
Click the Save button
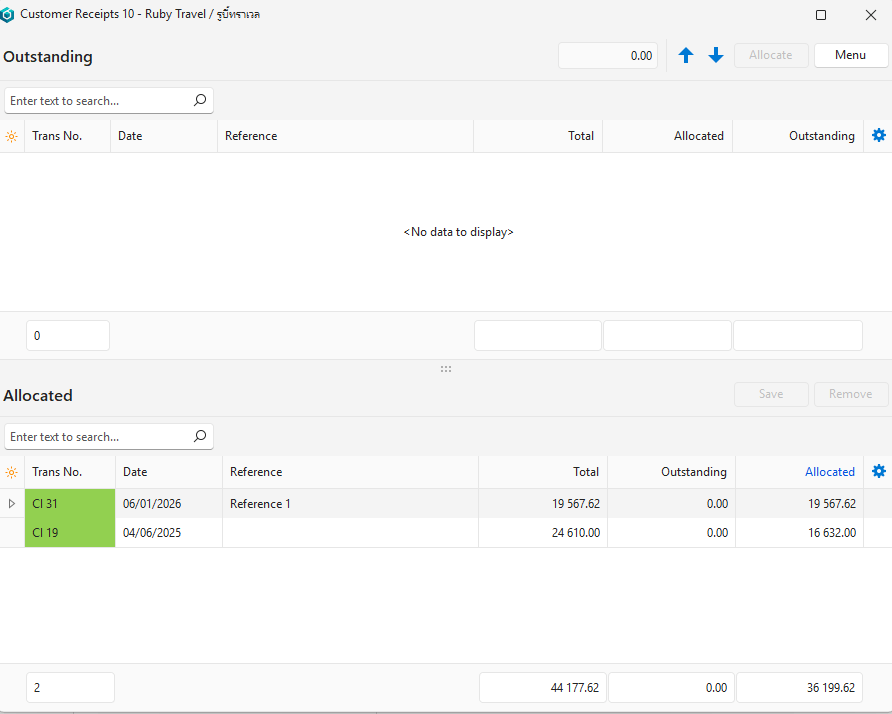(x=771, y=394)
